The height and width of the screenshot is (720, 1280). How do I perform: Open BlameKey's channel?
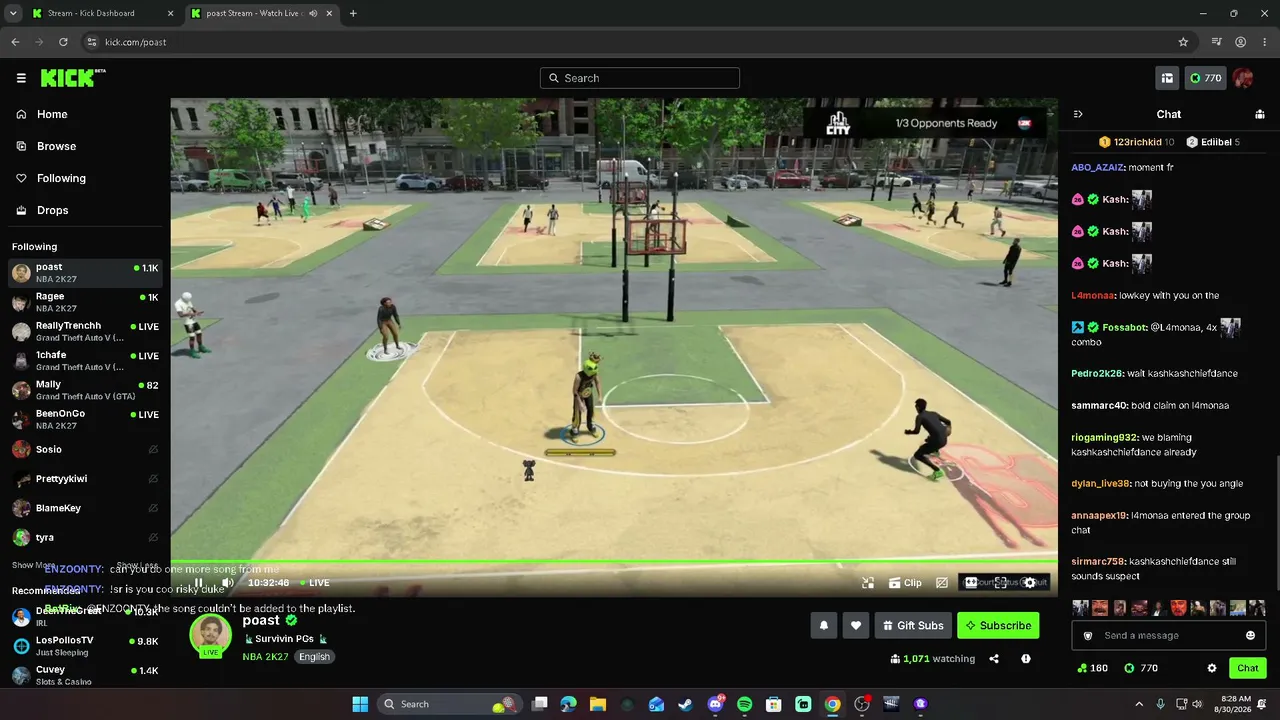point(85,508)
